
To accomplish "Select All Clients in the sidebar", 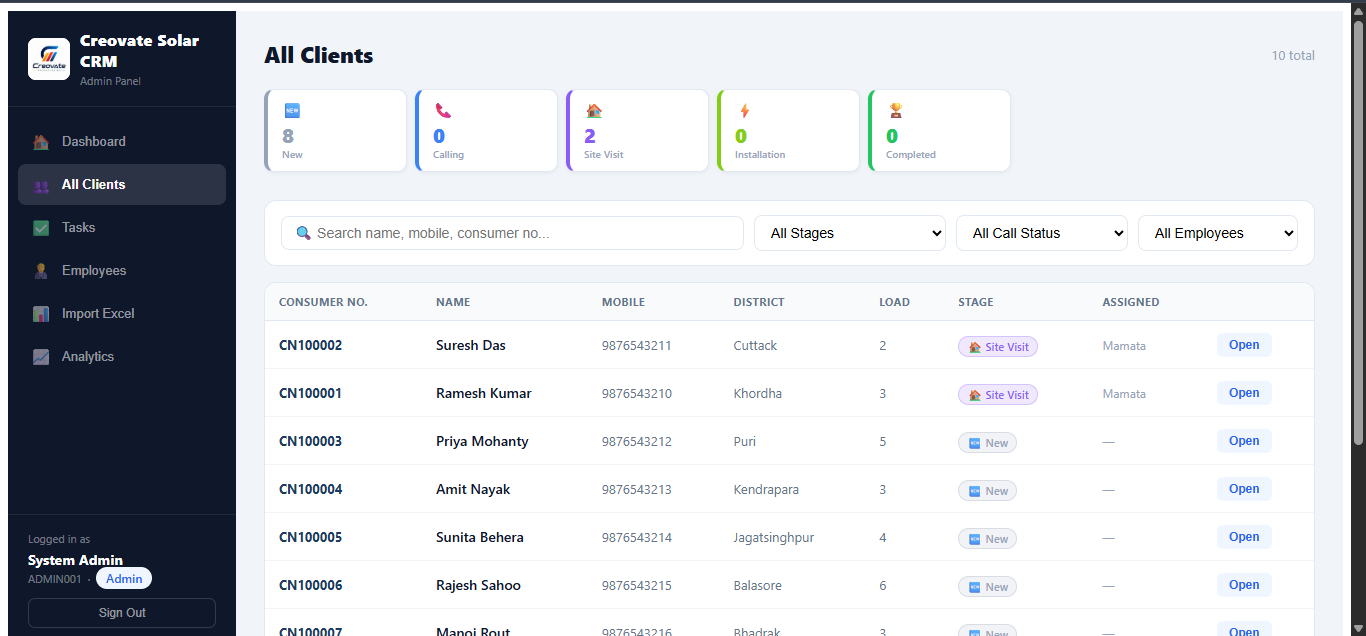I will pos(122,185).
